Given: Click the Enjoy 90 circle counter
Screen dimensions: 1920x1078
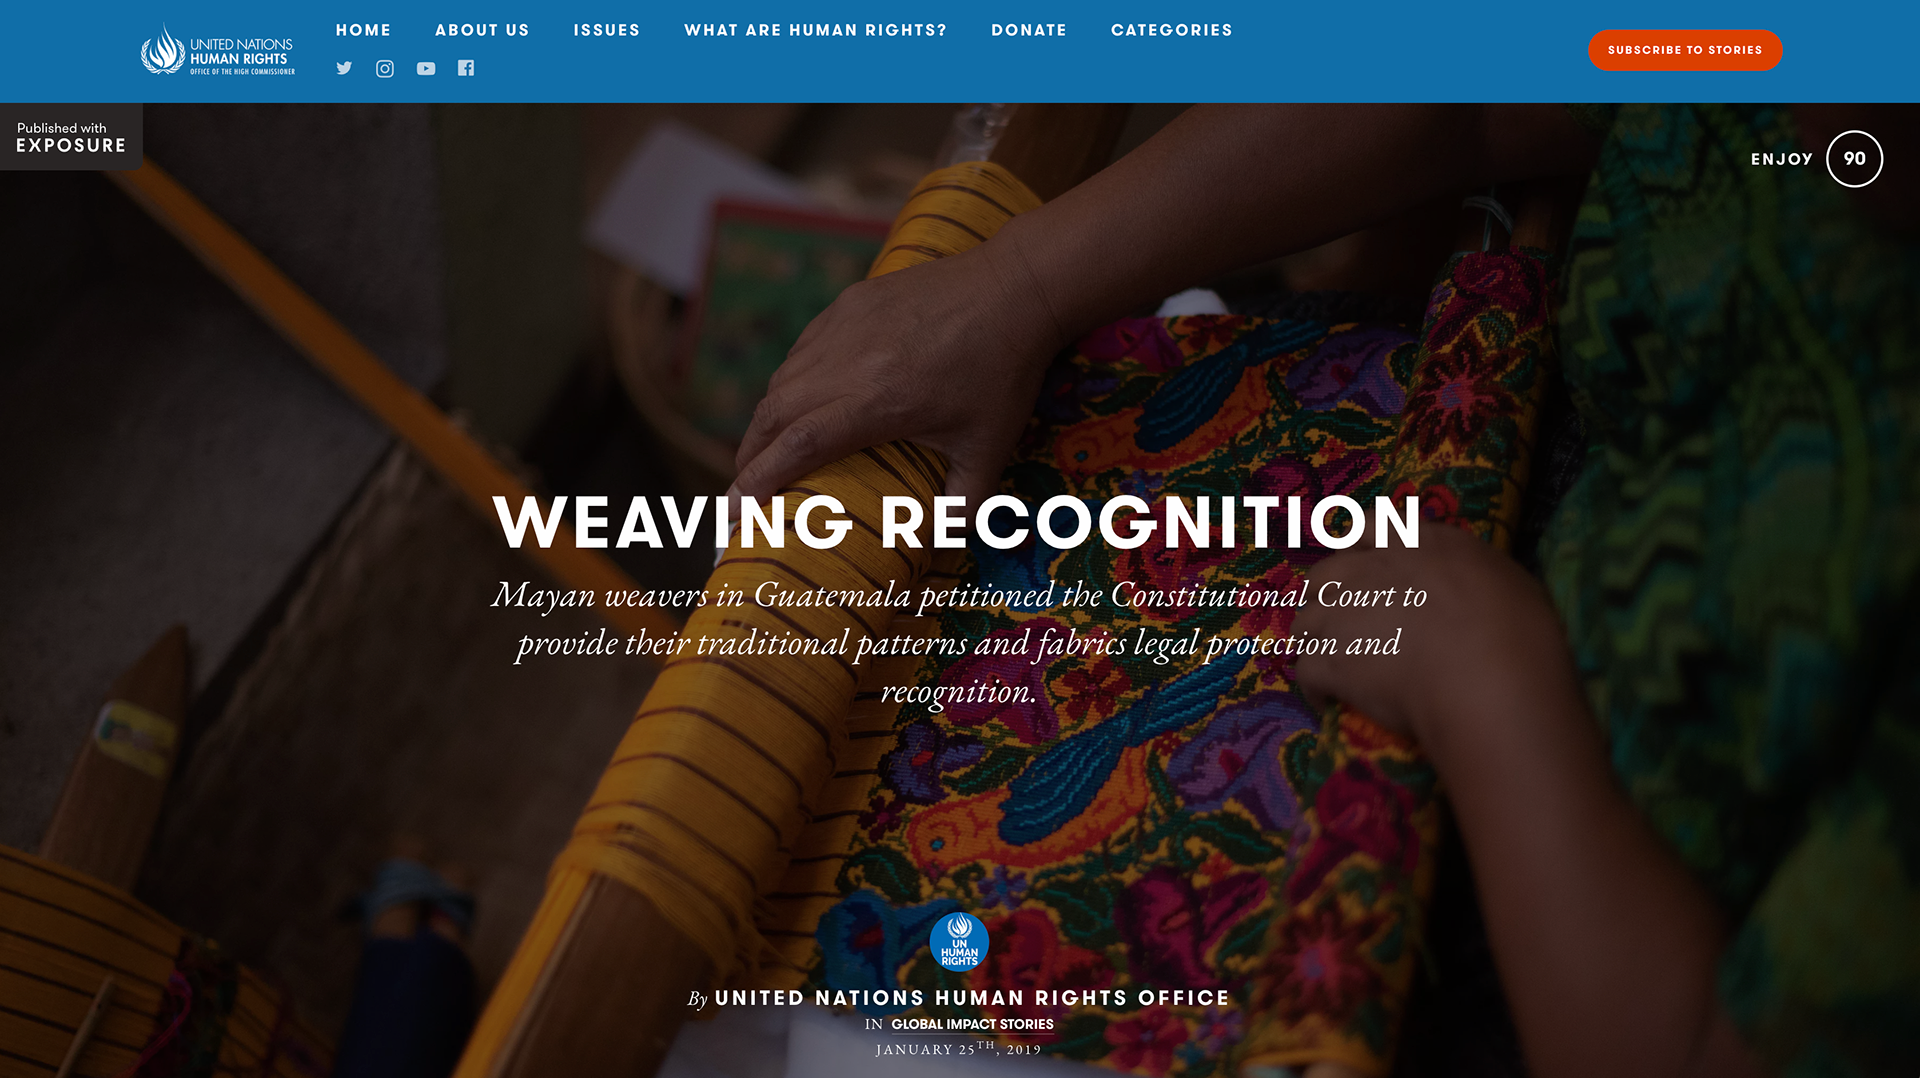Looking at the screenshot, I should 1854,159.
